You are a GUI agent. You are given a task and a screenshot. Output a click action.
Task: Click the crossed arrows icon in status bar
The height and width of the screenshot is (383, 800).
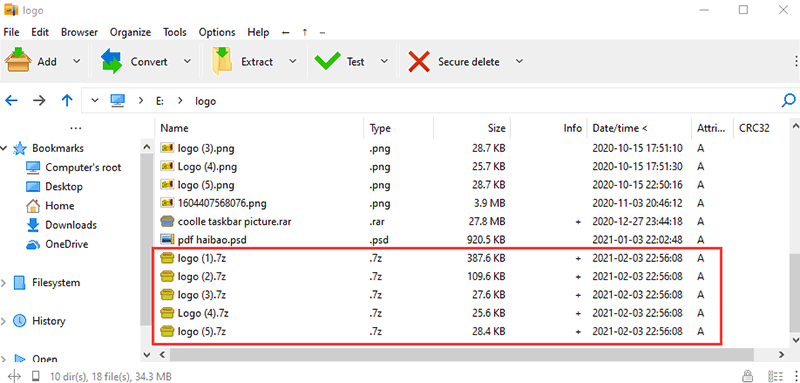coord(14,376)
